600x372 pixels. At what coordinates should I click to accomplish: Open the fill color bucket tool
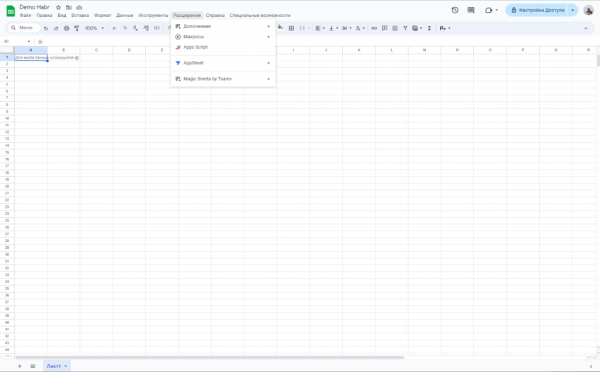[280, 28]
